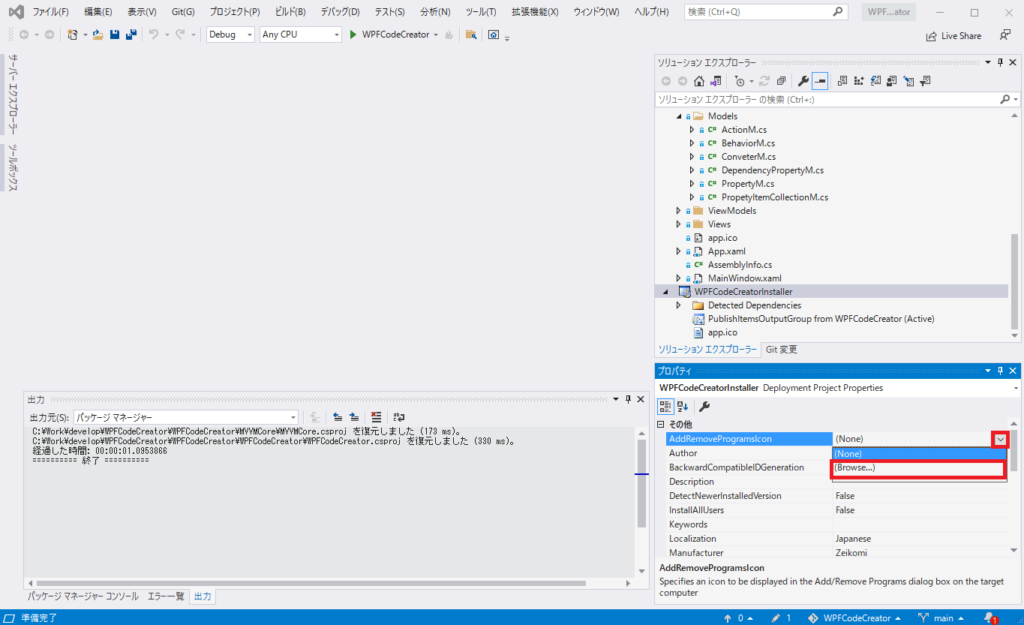1024x625 pixels.
Task: Open the Debug configuration dropdown
Action: pyautogui.click(x=230, y=35)
